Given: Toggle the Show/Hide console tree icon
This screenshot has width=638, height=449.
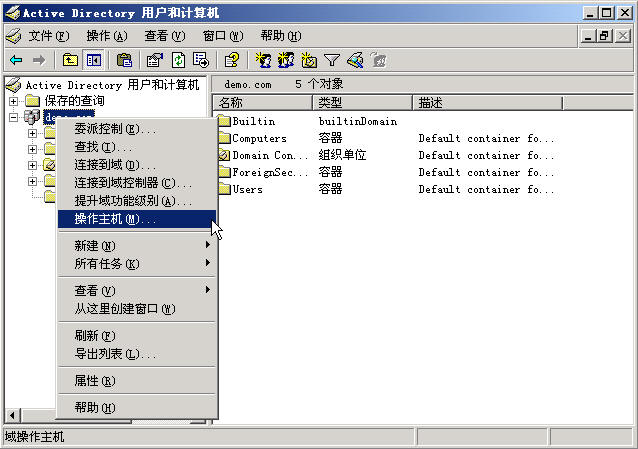Looking at the screenshot, I should click(x=93, y=60).
